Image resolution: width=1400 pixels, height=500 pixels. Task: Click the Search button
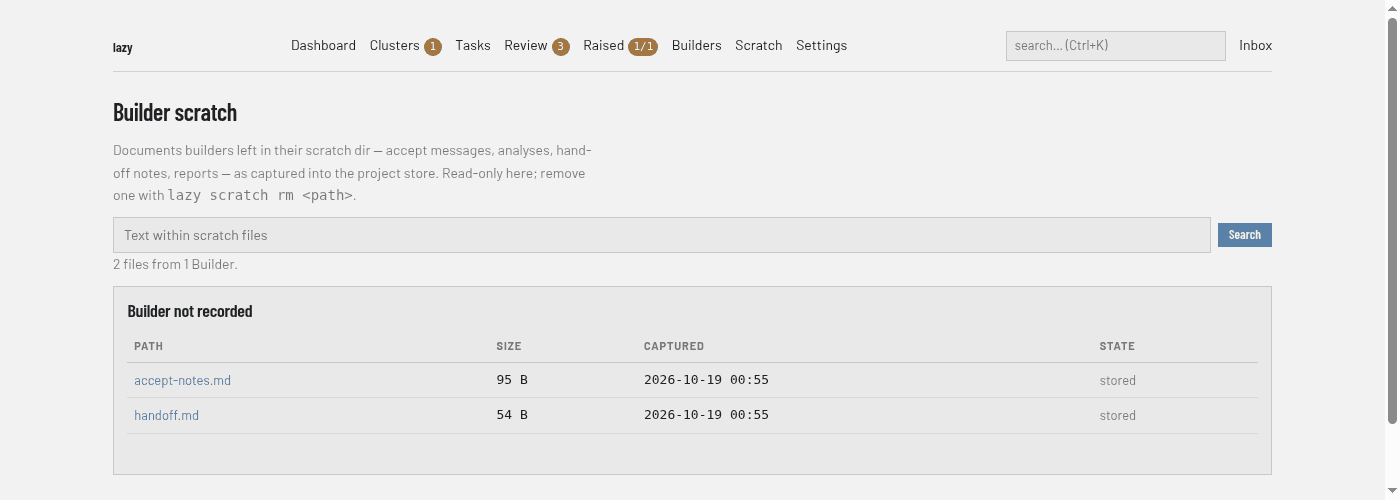(x=1245, y=235)
